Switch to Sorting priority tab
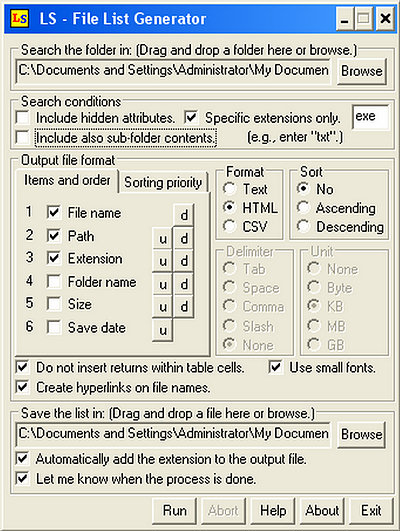400x531 pixels. pyautogui.click(x=163, y=183)
